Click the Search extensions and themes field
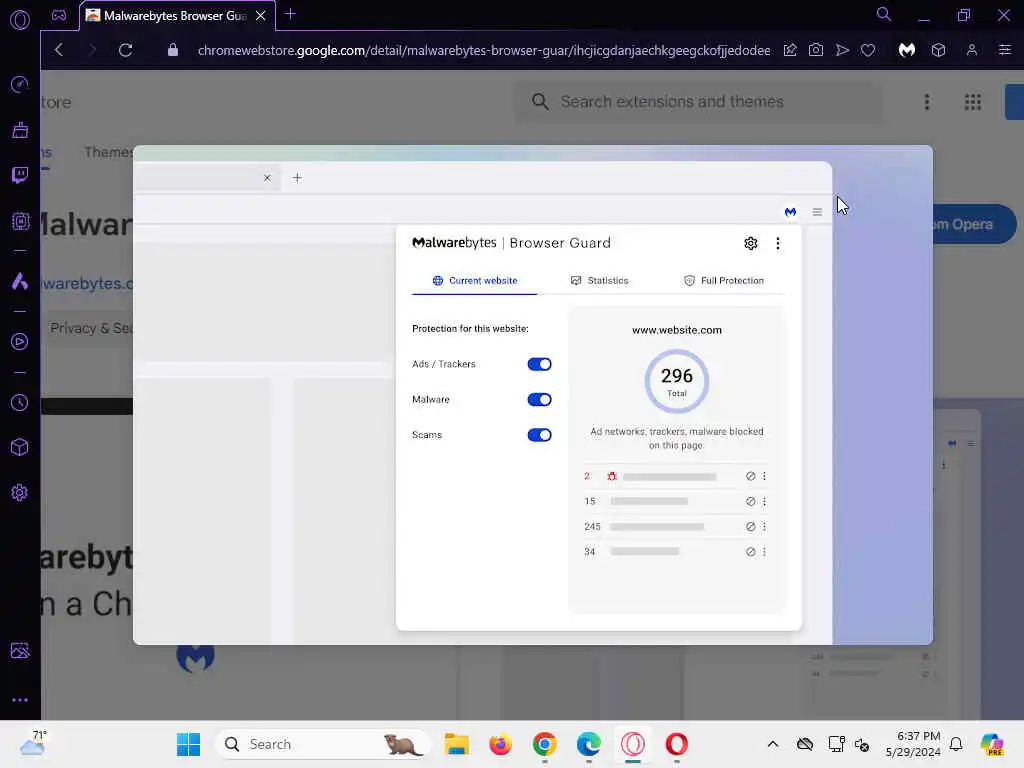This screenshot has height=768, width=1024. [x=699, y=102]
